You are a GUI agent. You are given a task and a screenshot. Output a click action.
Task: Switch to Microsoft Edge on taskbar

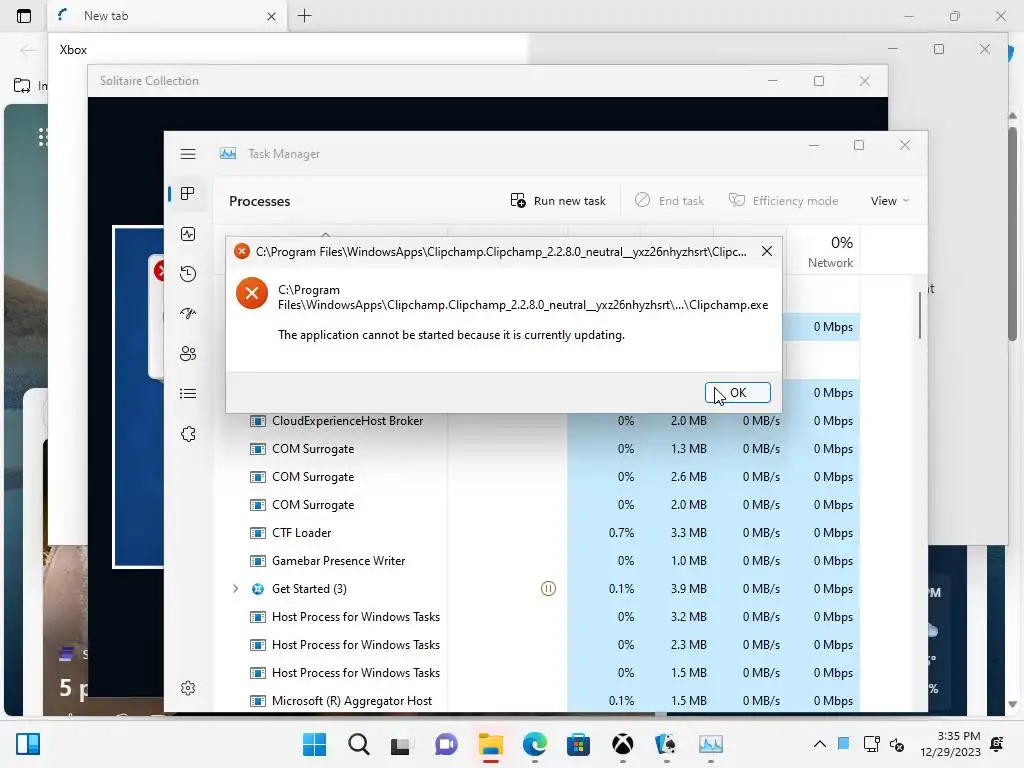[535, 744]
